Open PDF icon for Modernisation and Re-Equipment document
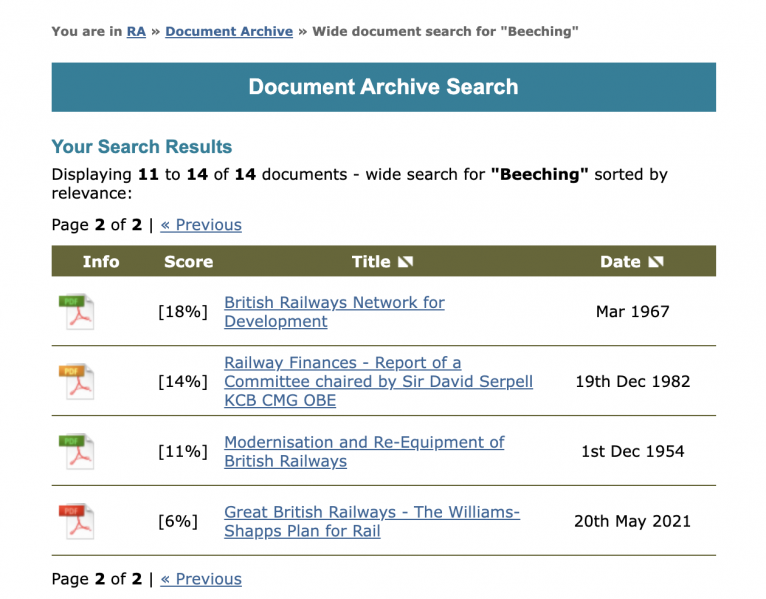 tap(76, 451)
